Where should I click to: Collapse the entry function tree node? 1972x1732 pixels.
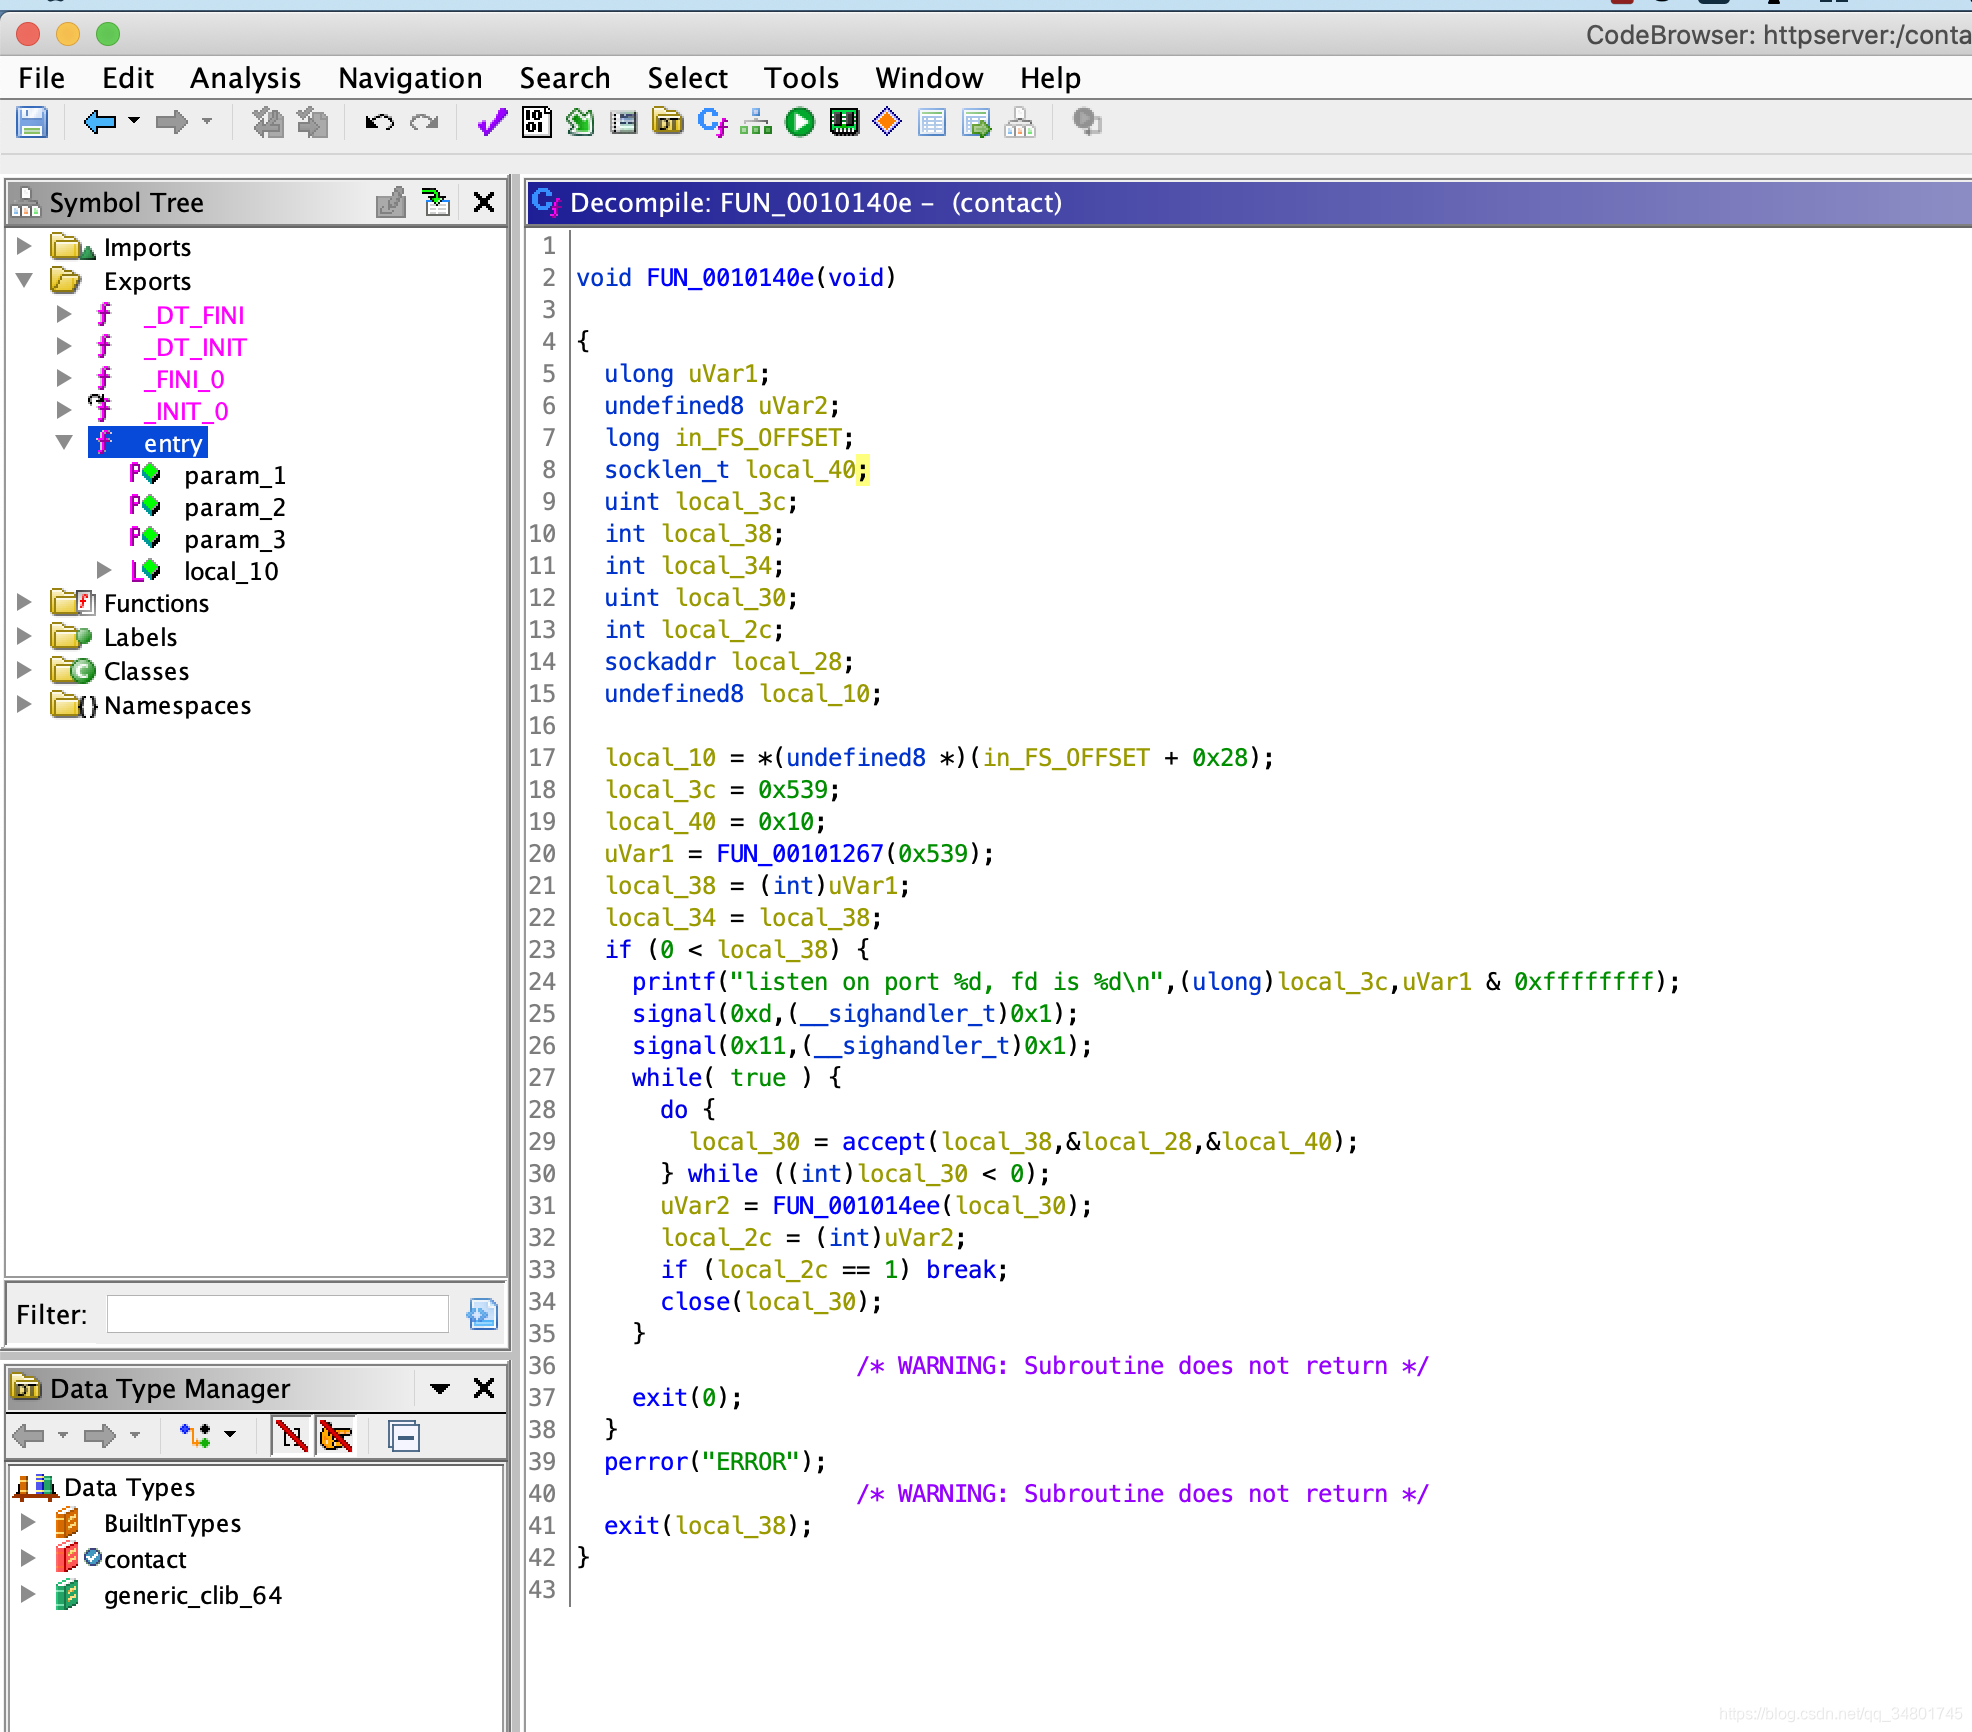click(64, 442)
